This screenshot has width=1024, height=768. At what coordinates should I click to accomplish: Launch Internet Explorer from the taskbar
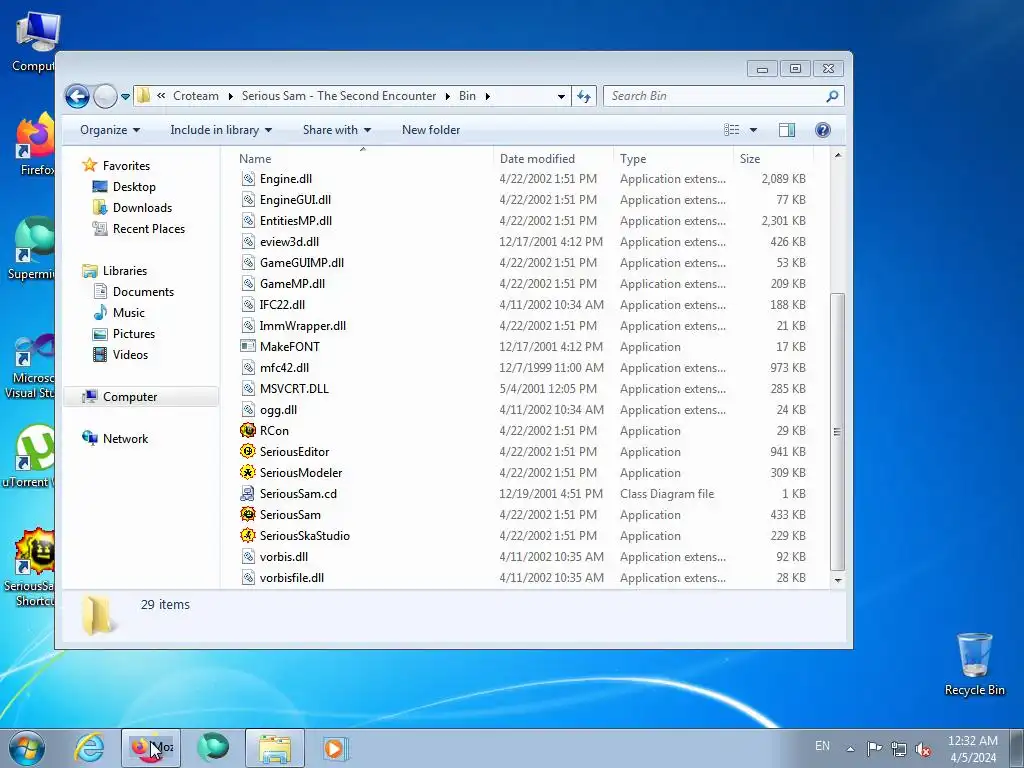click(x=89, y=748)
